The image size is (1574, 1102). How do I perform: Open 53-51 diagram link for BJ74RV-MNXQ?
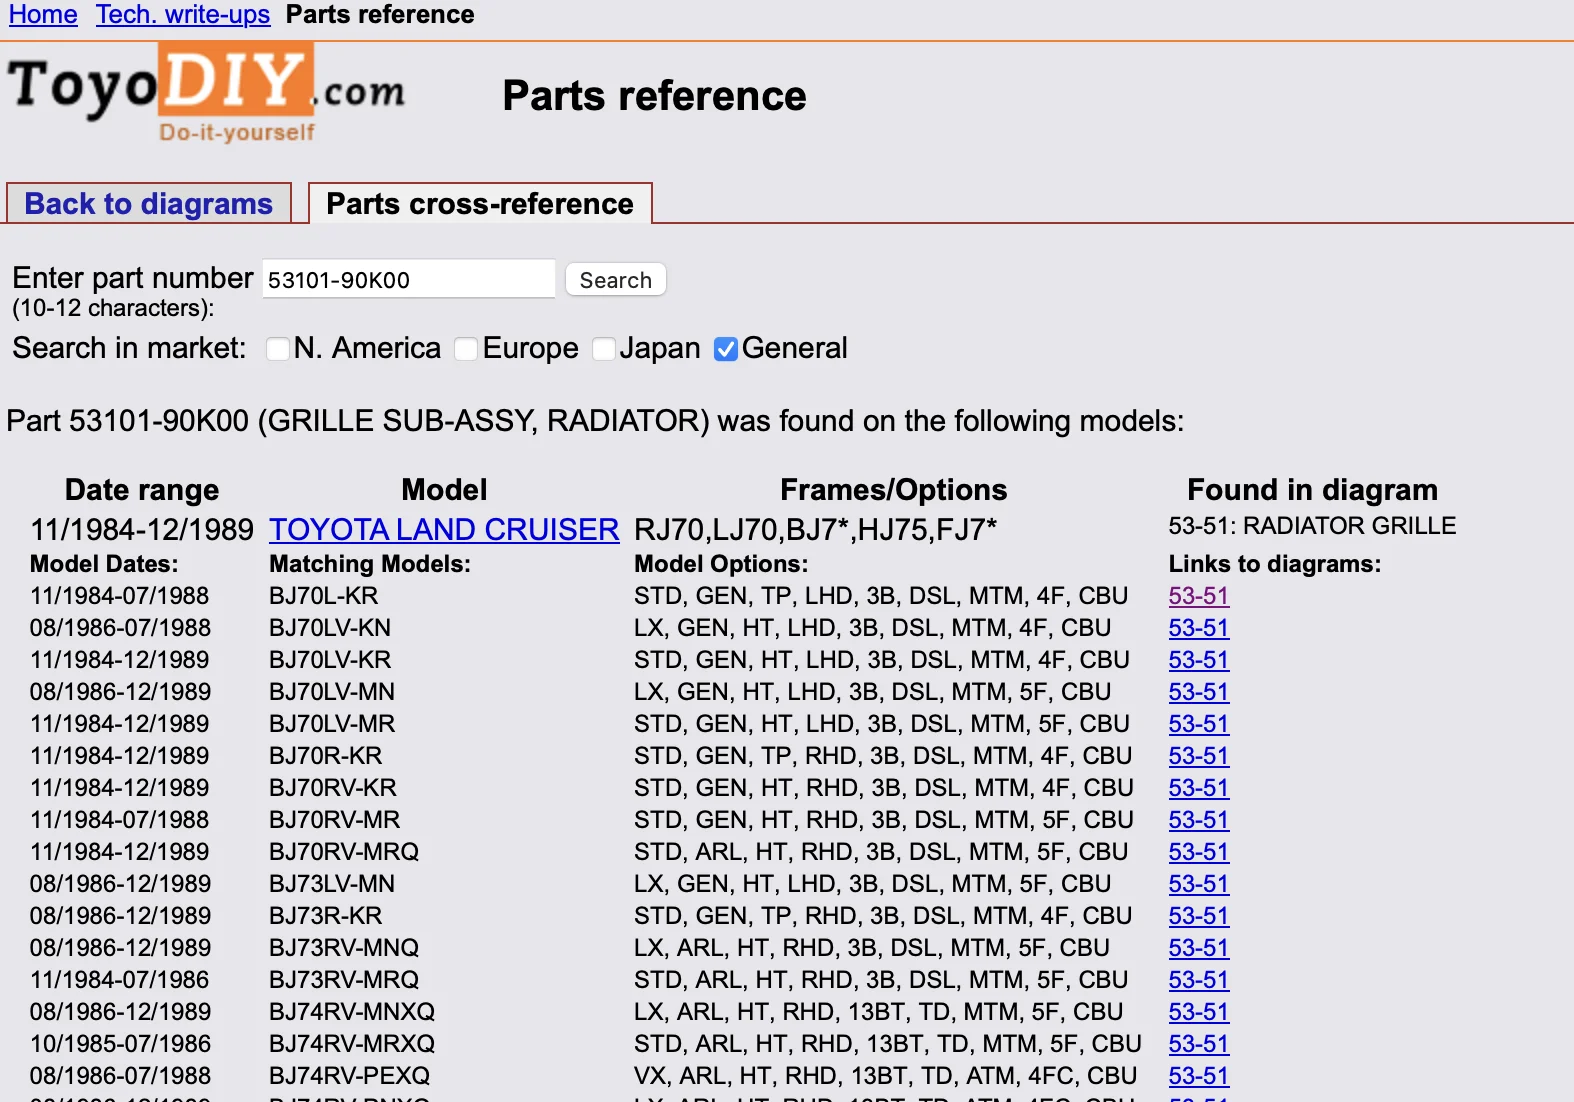point(1199,1012)
